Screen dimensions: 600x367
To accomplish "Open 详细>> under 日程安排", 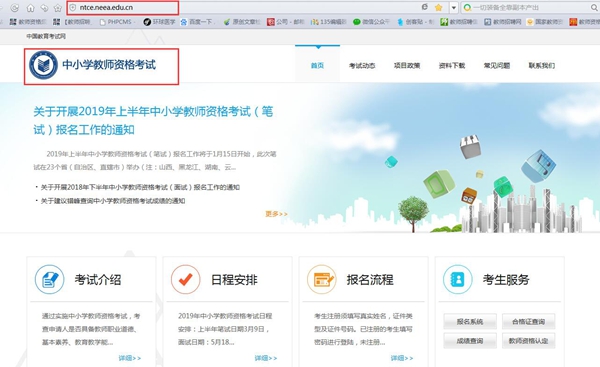I will (266, 358).
